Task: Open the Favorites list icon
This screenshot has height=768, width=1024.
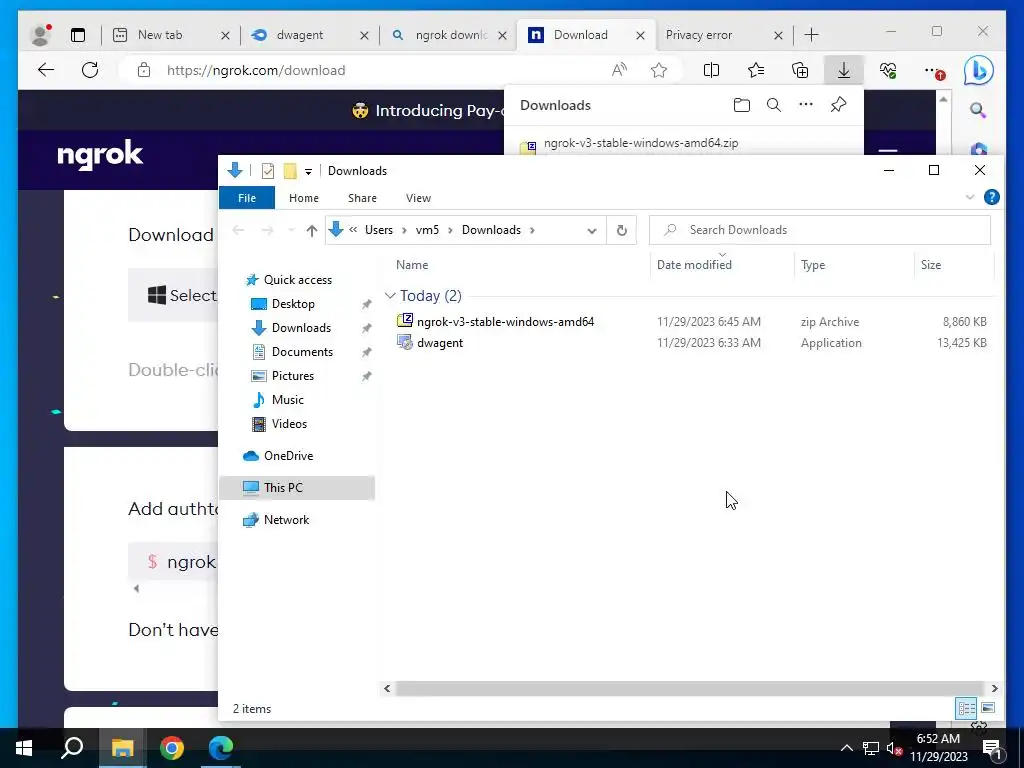Action: point(756,71)
